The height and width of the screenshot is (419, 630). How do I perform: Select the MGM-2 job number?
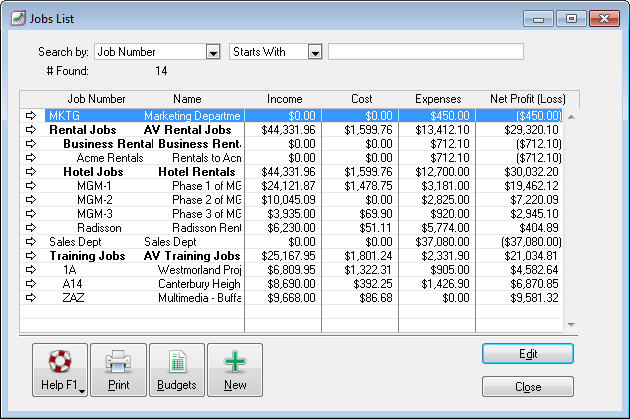click(95, 200)
